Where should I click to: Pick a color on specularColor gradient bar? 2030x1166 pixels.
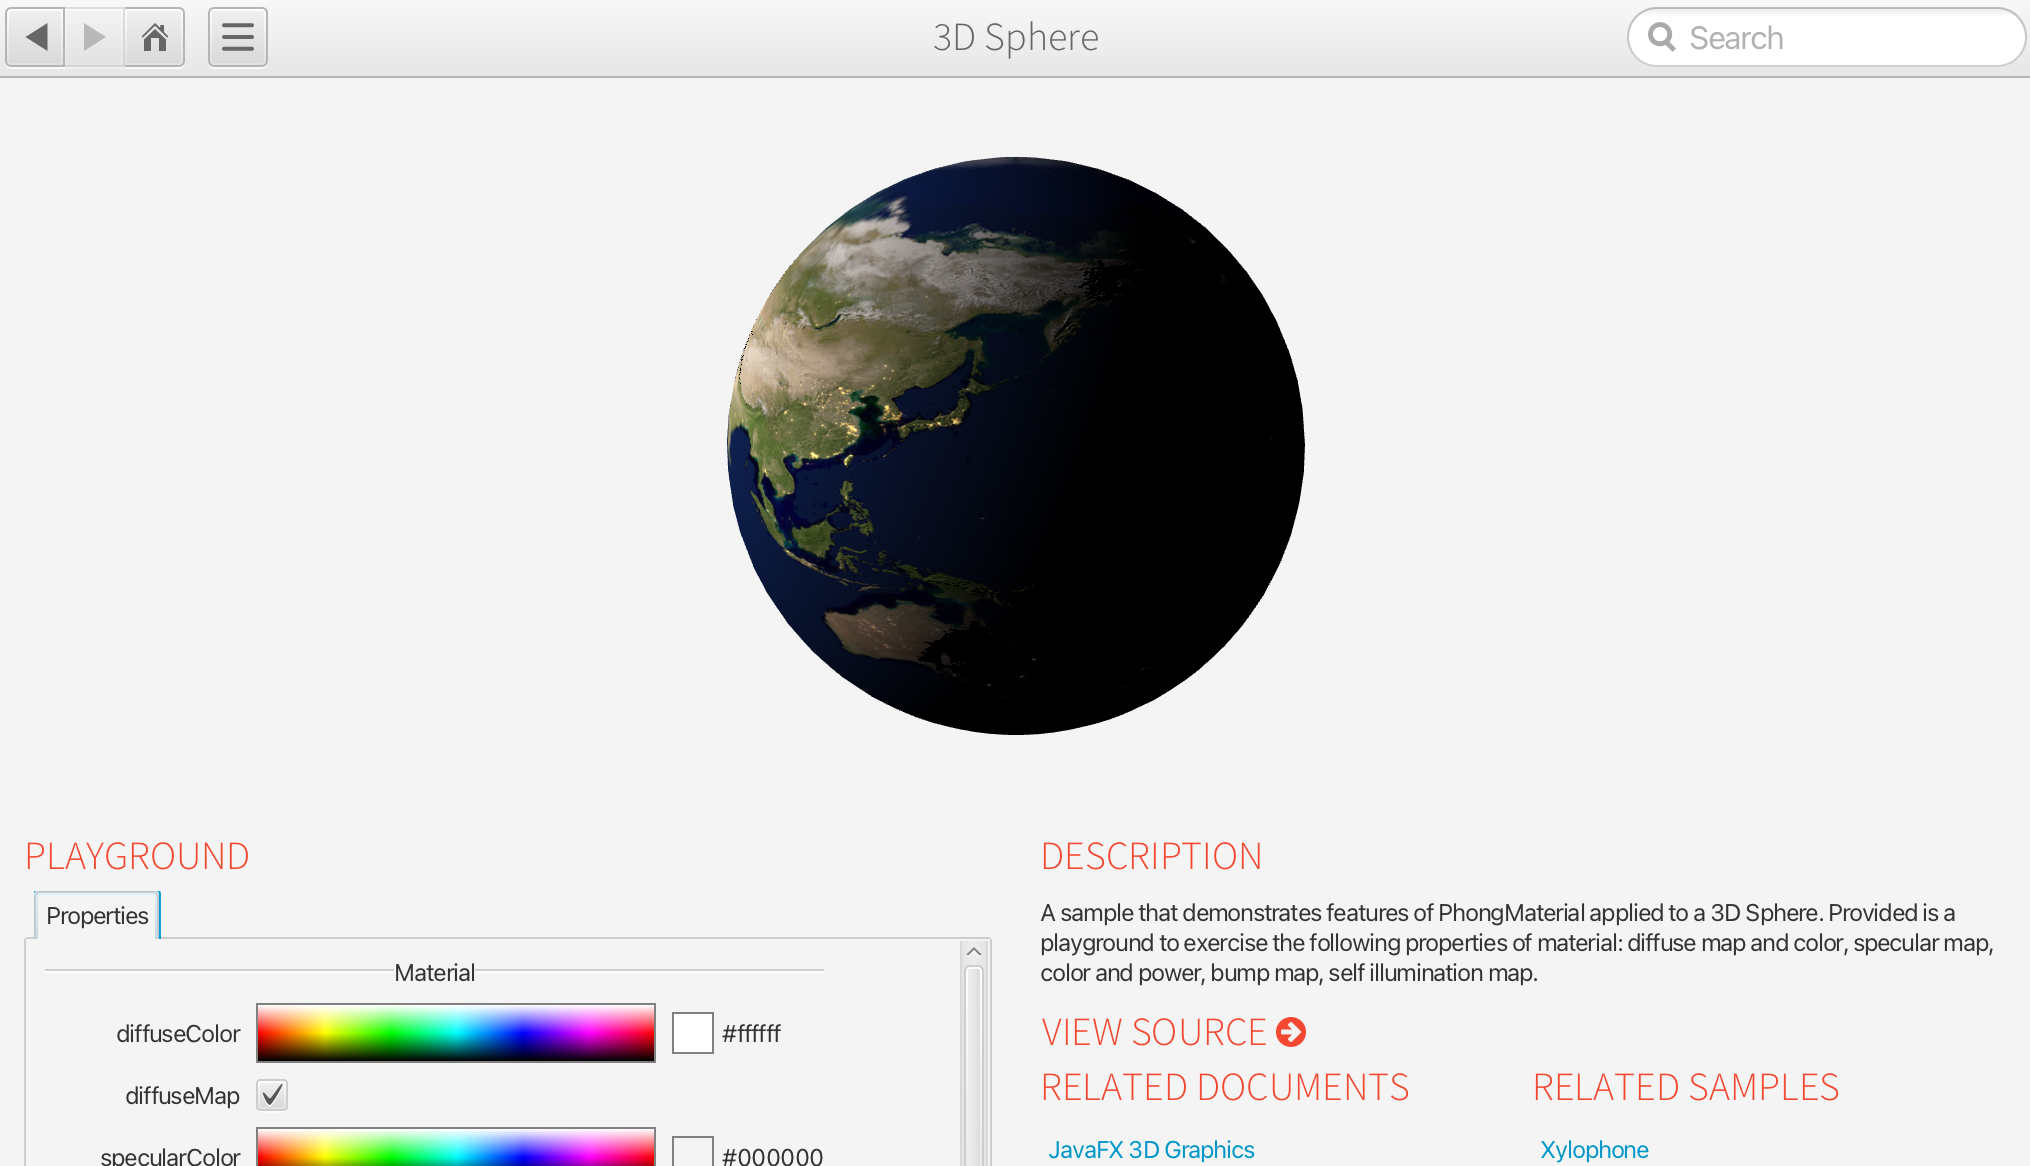pos(456,1148)
